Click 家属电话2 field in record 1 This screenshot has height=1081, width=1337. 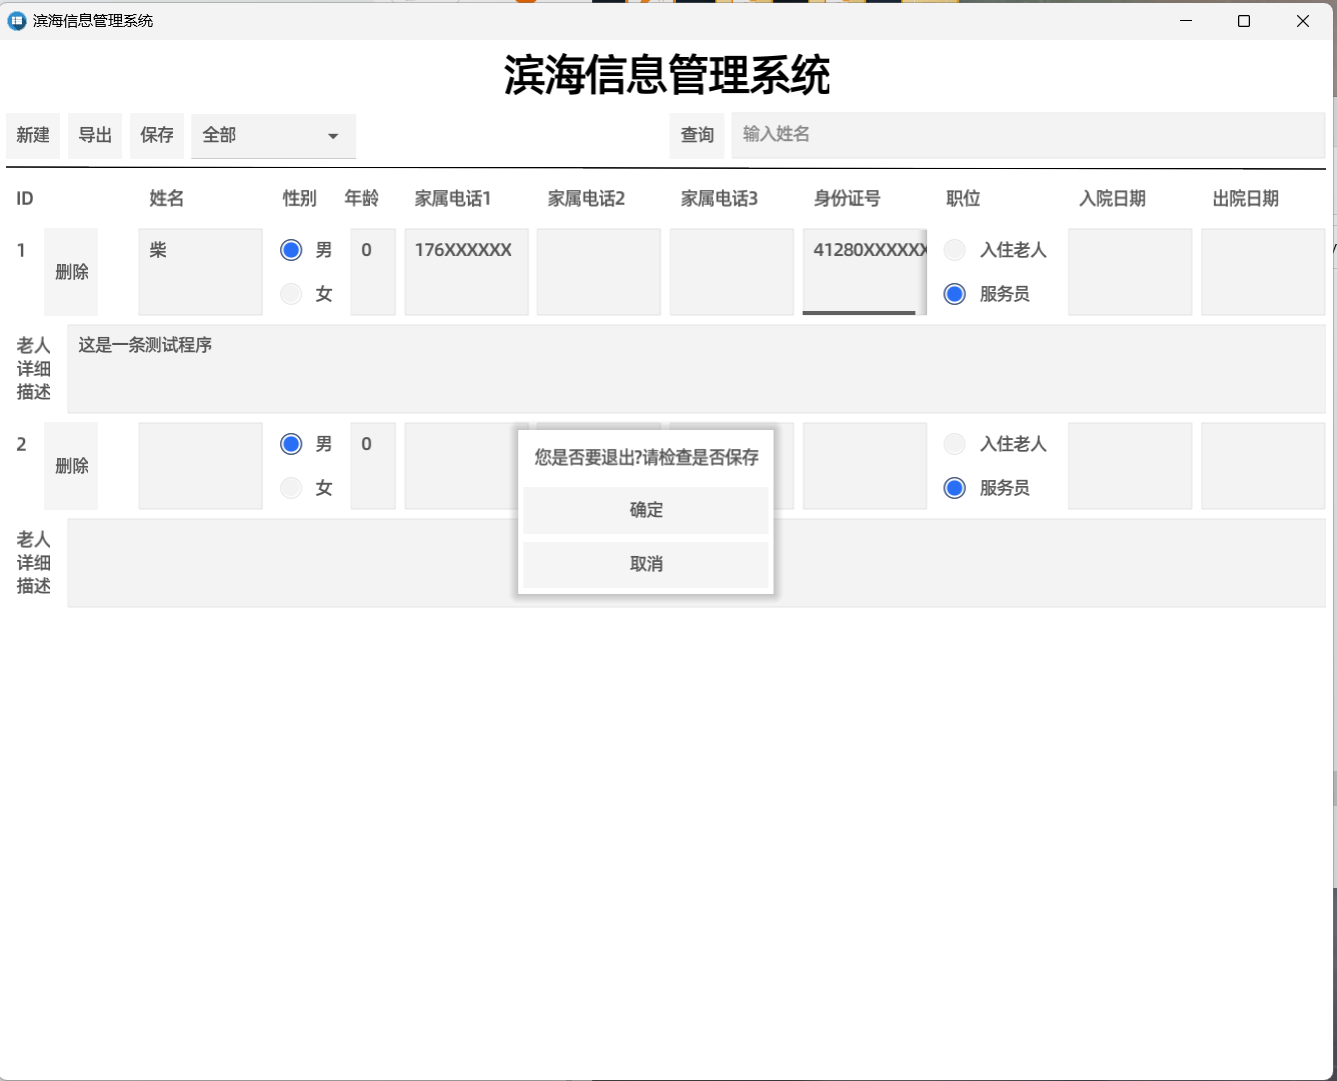point(599,272)
